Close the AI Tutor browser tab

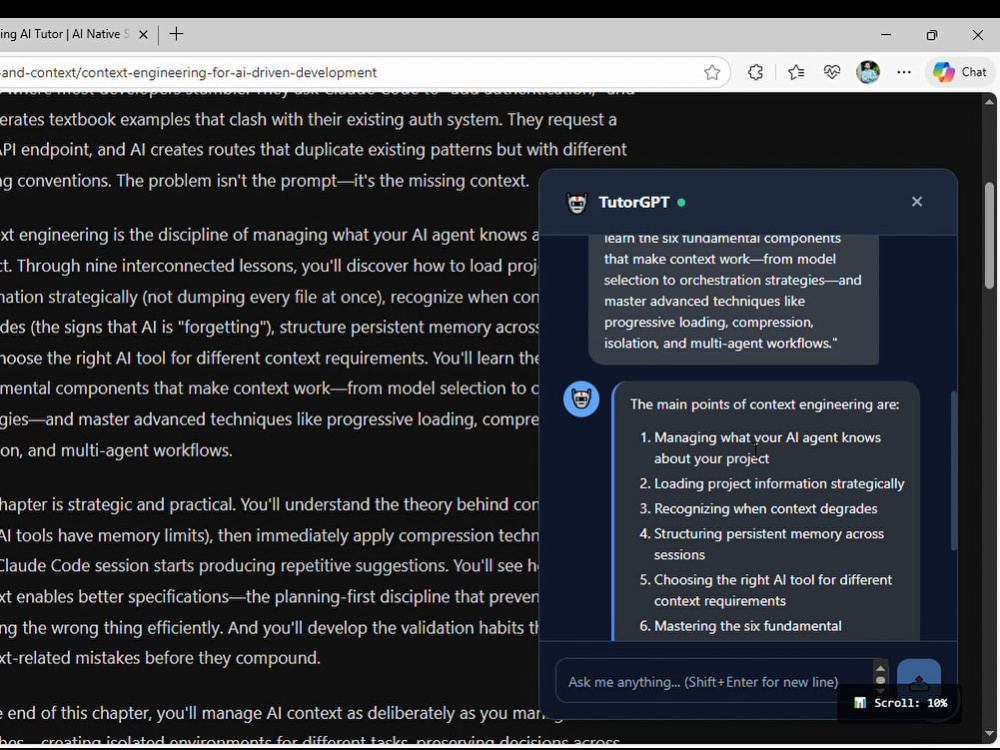coord(143,34)
